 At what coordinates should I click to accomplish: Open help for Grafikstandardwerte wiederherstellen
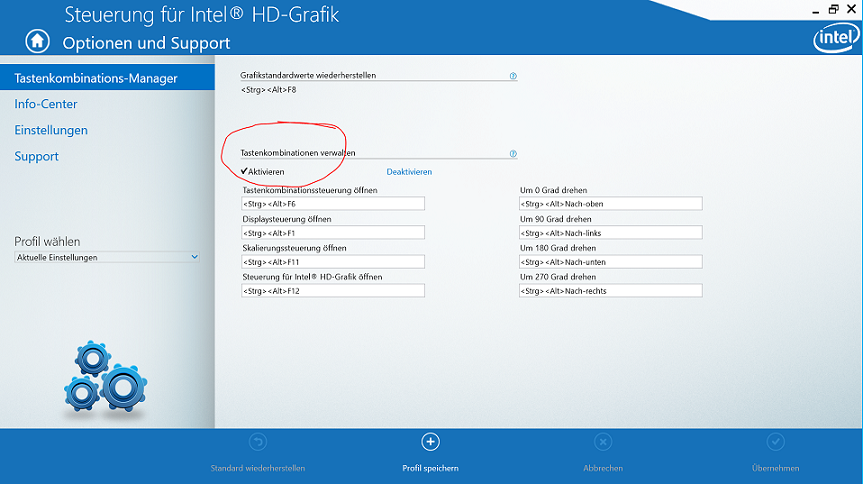[513, 76]
